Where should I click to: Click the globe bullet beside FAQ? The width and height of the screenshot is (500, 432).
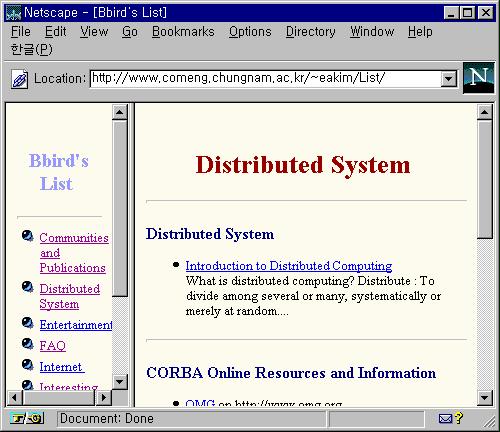tap(28, 344)
